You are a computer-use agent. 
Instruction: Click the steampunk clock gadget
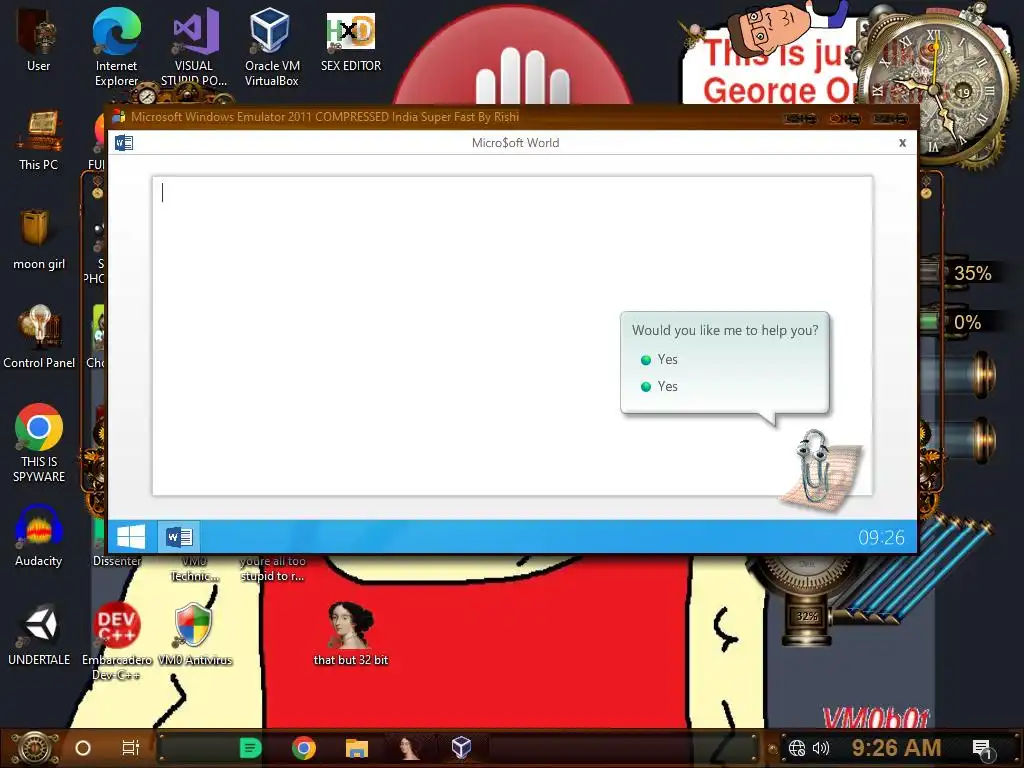pyautogui.click(x=935, y=88)
